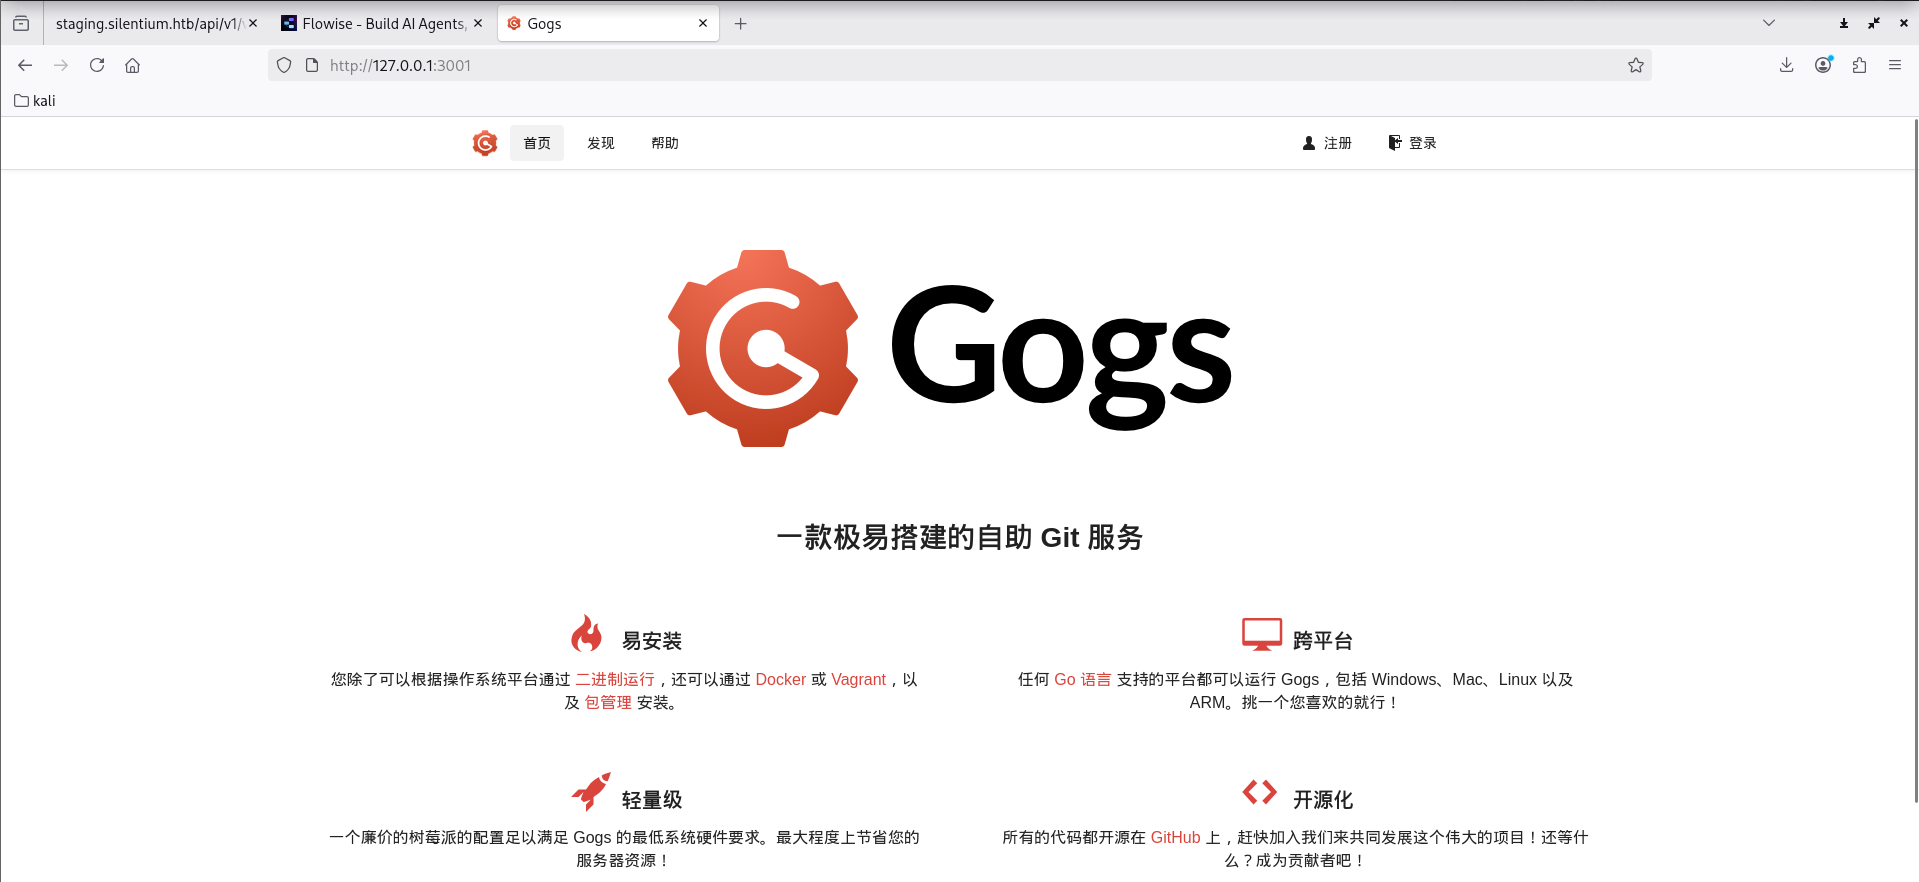Open the Firefox account icon
The height and width of the screenshot is (882, 1919).
point(1823,65)
